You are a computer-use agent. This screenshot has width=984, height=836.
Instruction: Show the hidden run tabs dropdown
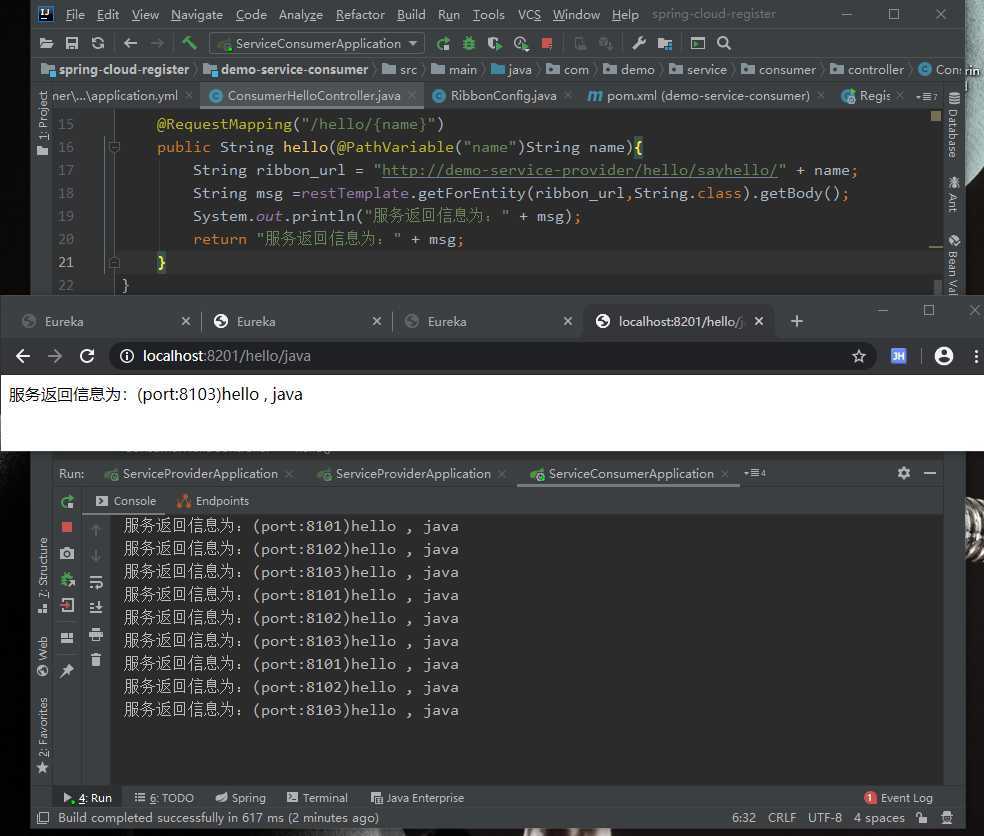(x=754, y=473)
